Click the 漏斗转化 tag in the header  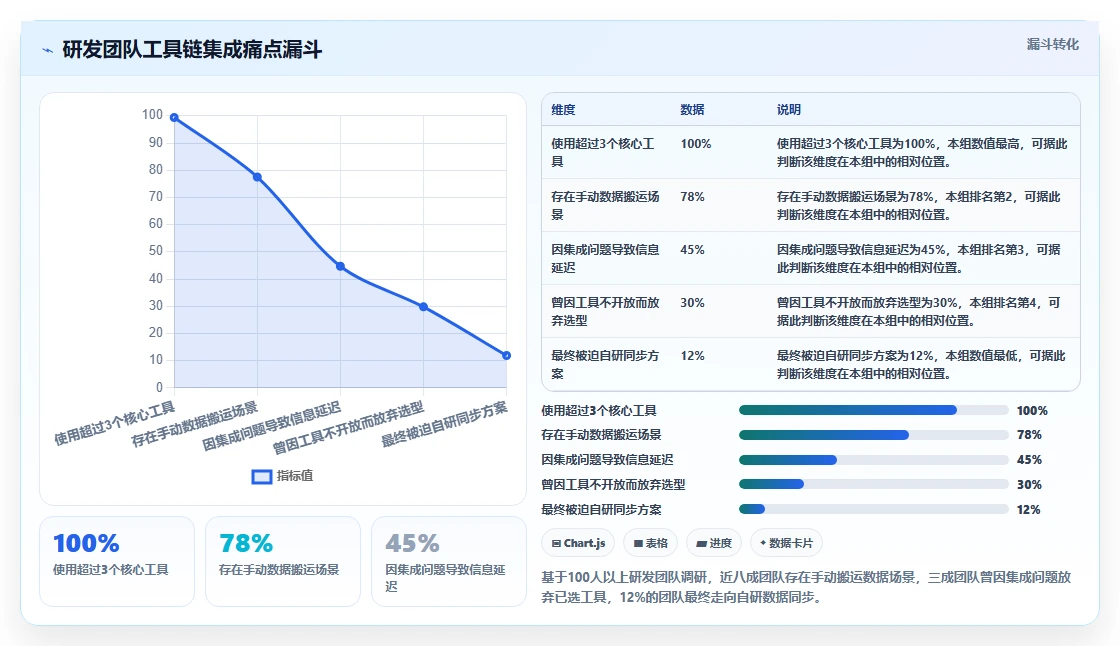(1052, 44)
